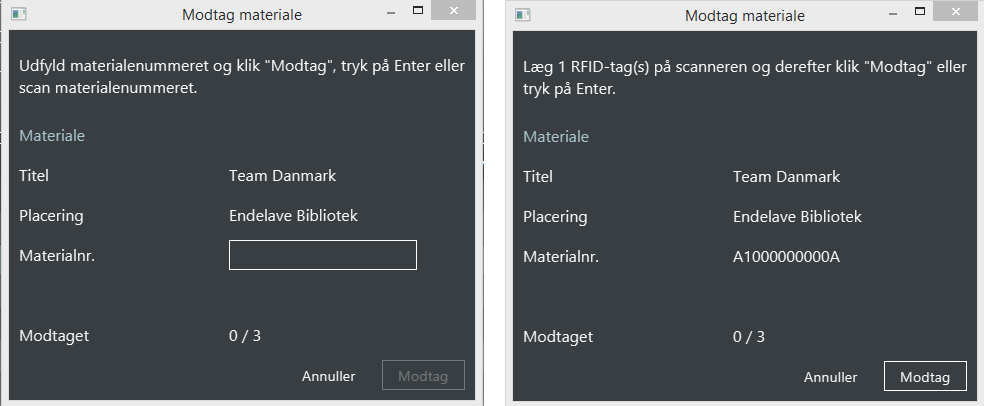Screen dimensions: 984x406
Task: Minimize the RFID-tag scanning dialog
Action: click(x=893, y=13)
